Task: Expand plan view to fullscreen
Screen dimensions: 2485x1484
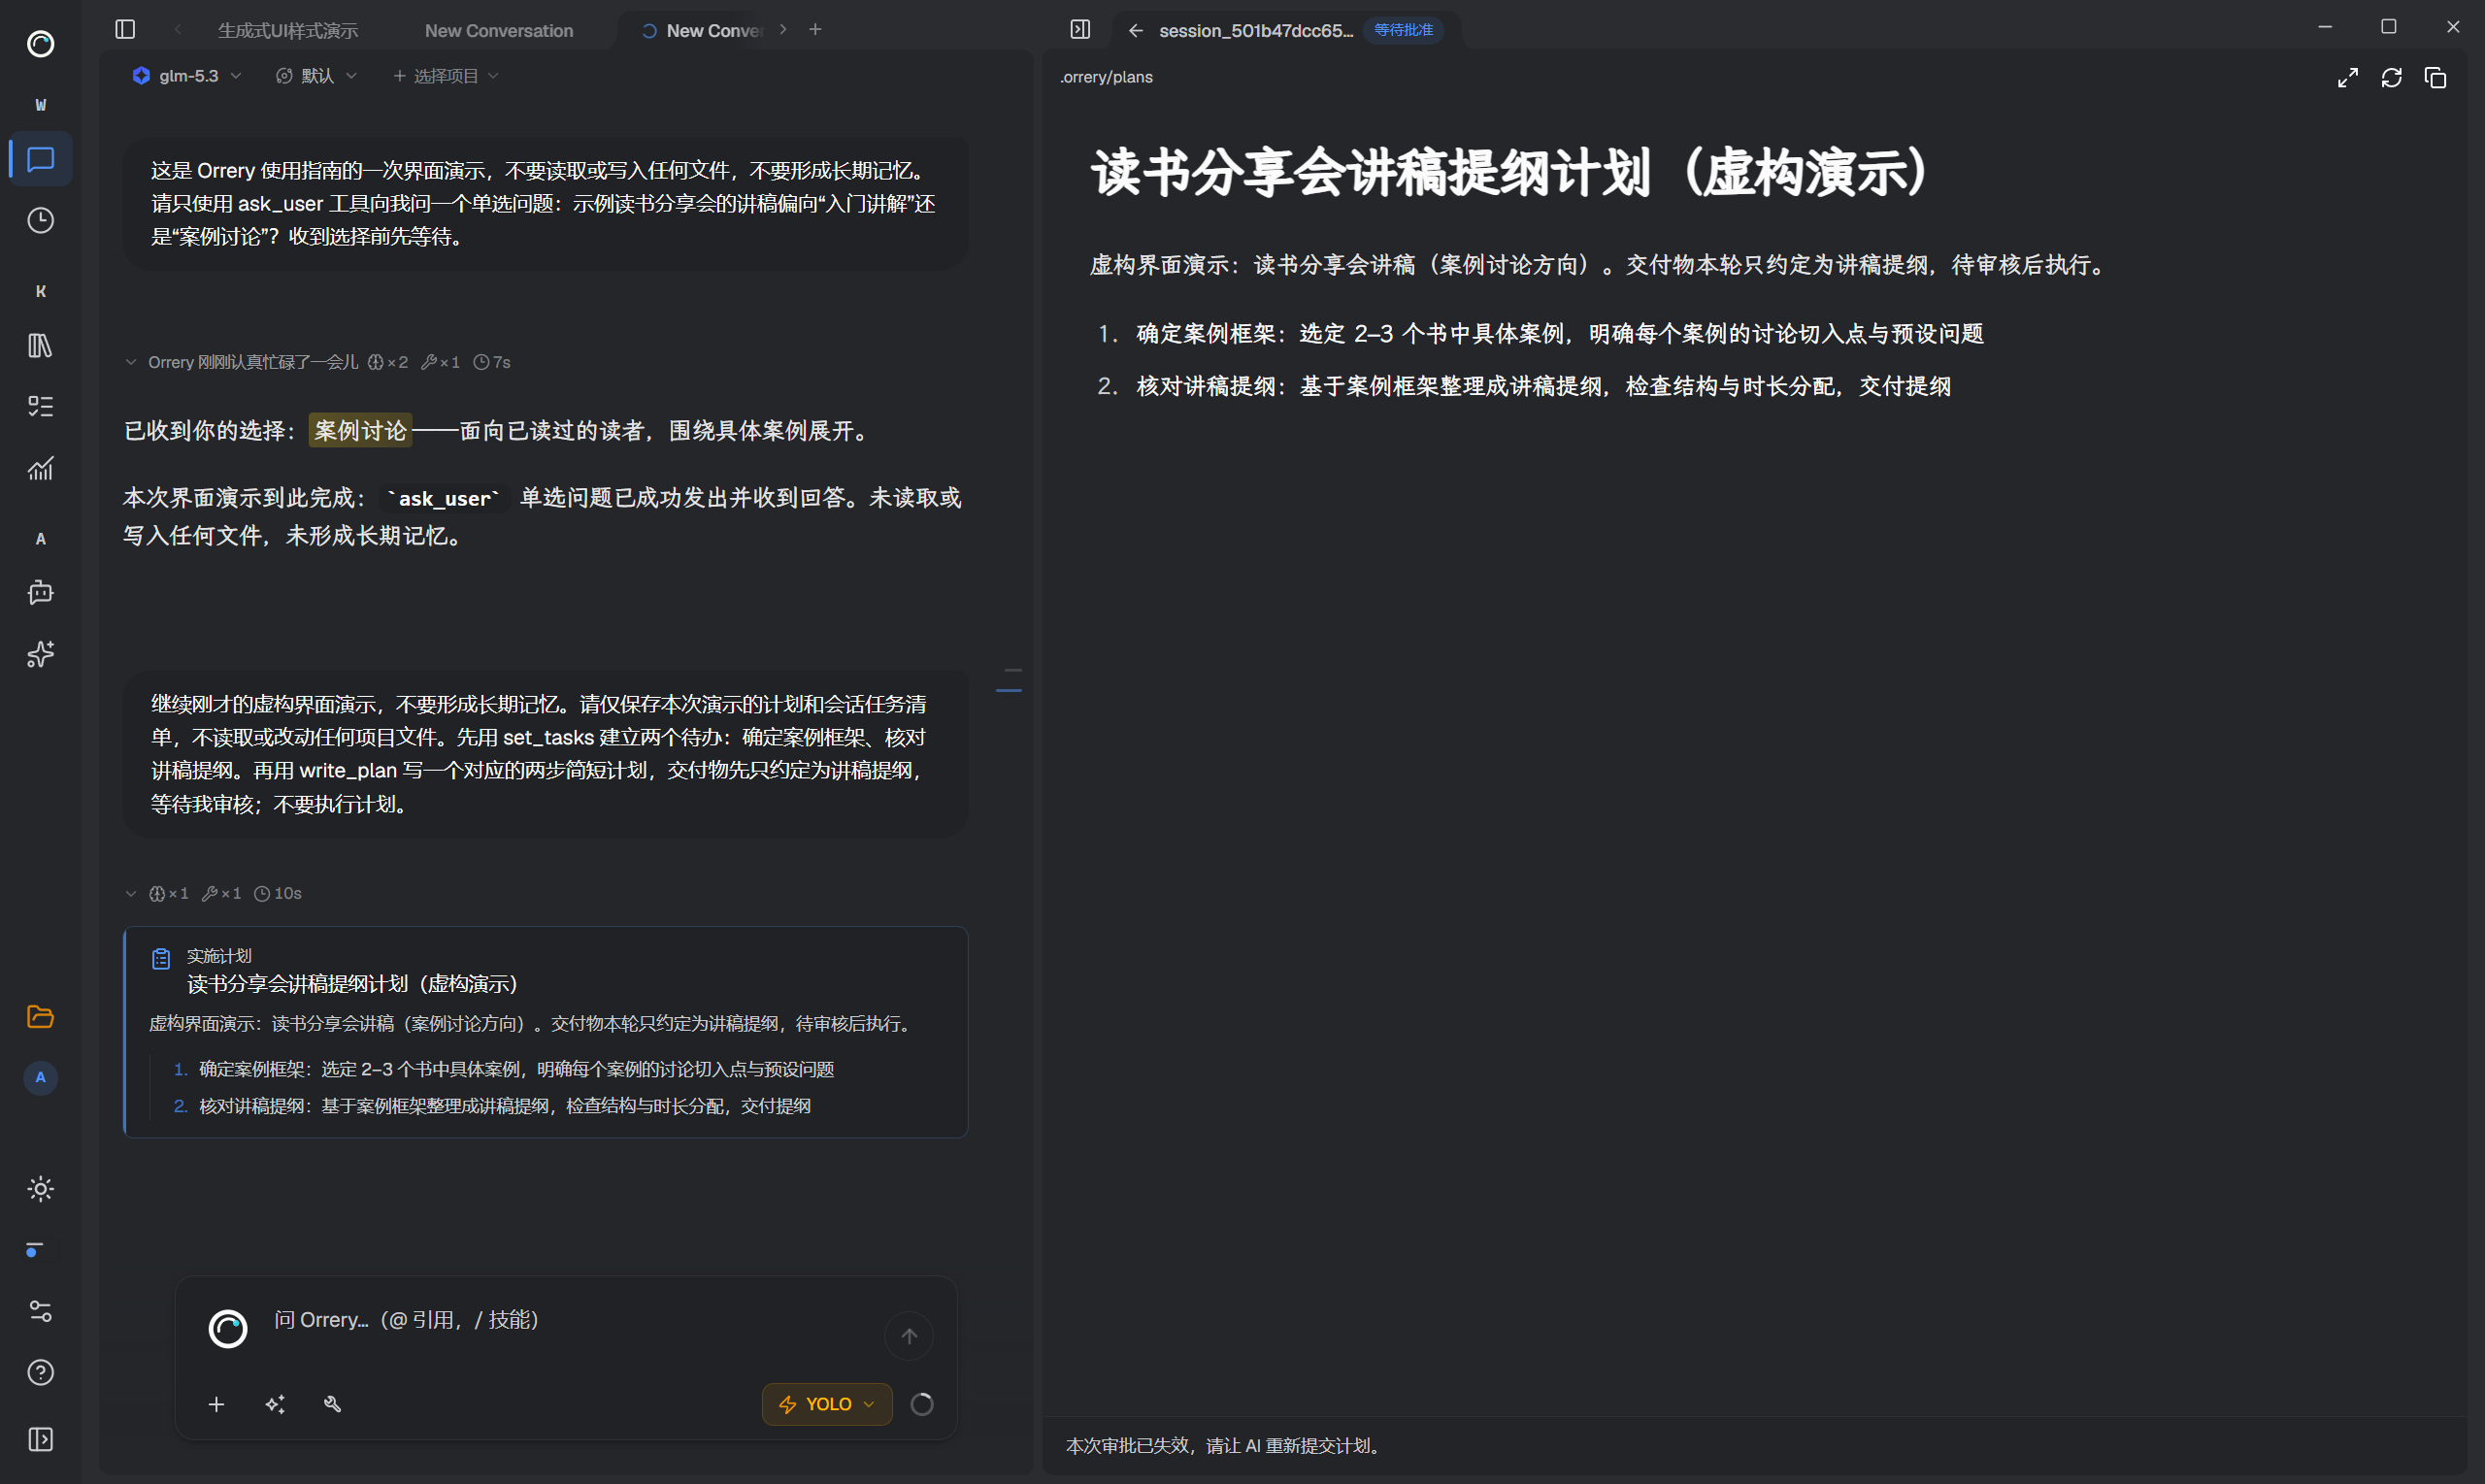Action: coord(2348,77)
